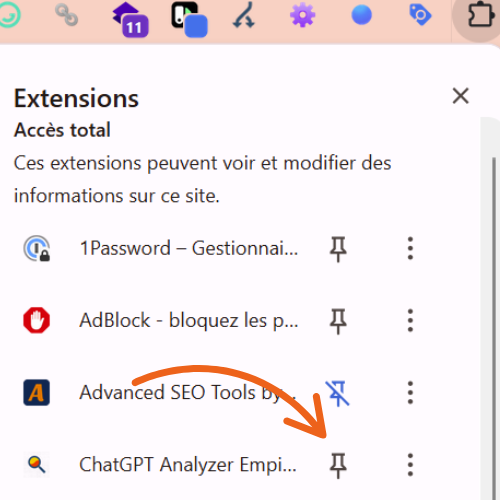Unpin the Advanced SEO Tools extension
Image resolution: width=500 pixels, height=500 pixels.
coord(338,393)
